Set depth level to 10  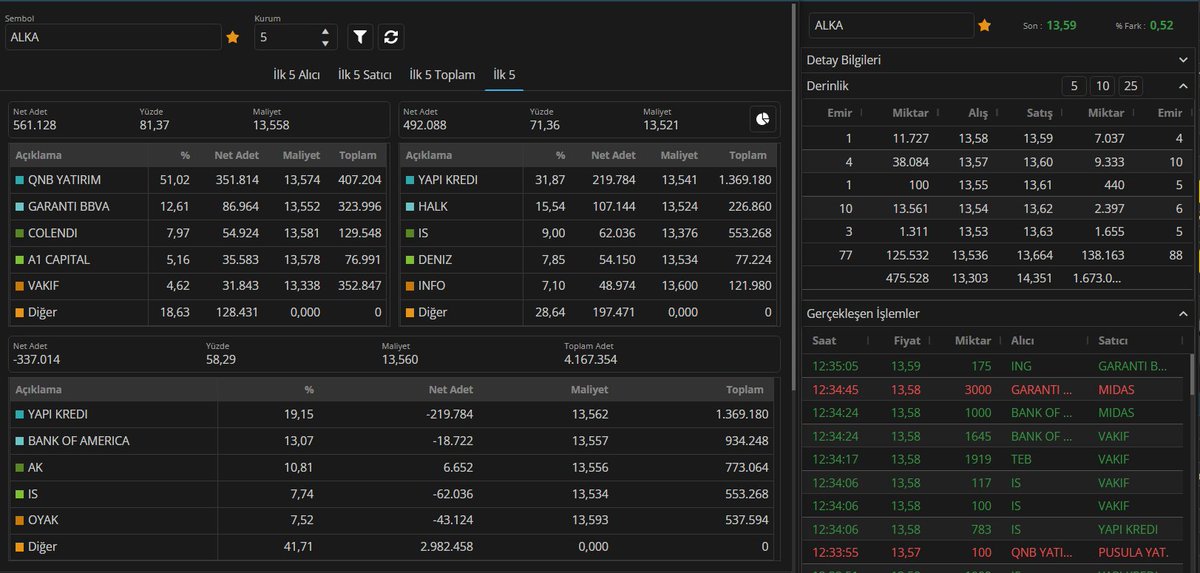tap(1102, 86)
